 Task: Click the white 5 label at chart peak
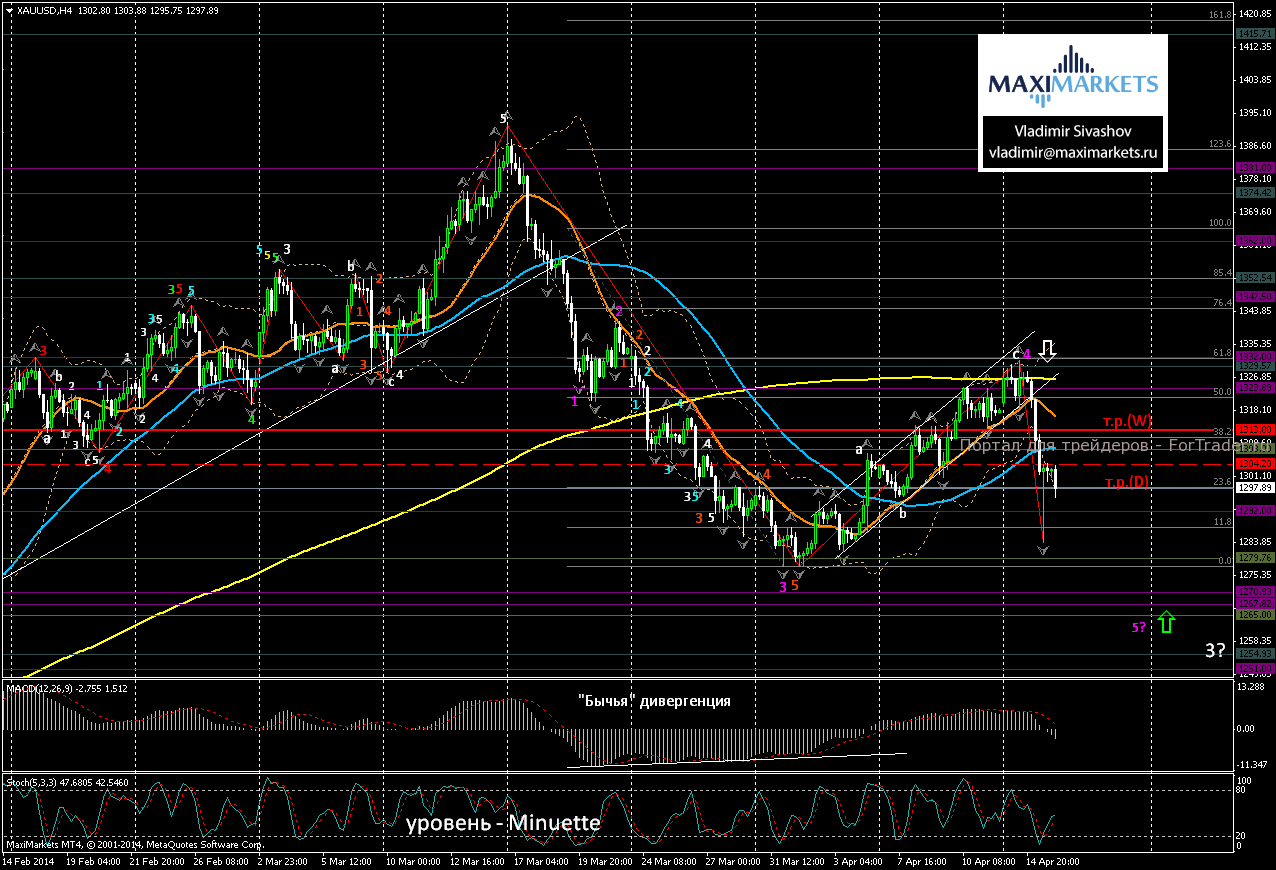click(505, 118)
